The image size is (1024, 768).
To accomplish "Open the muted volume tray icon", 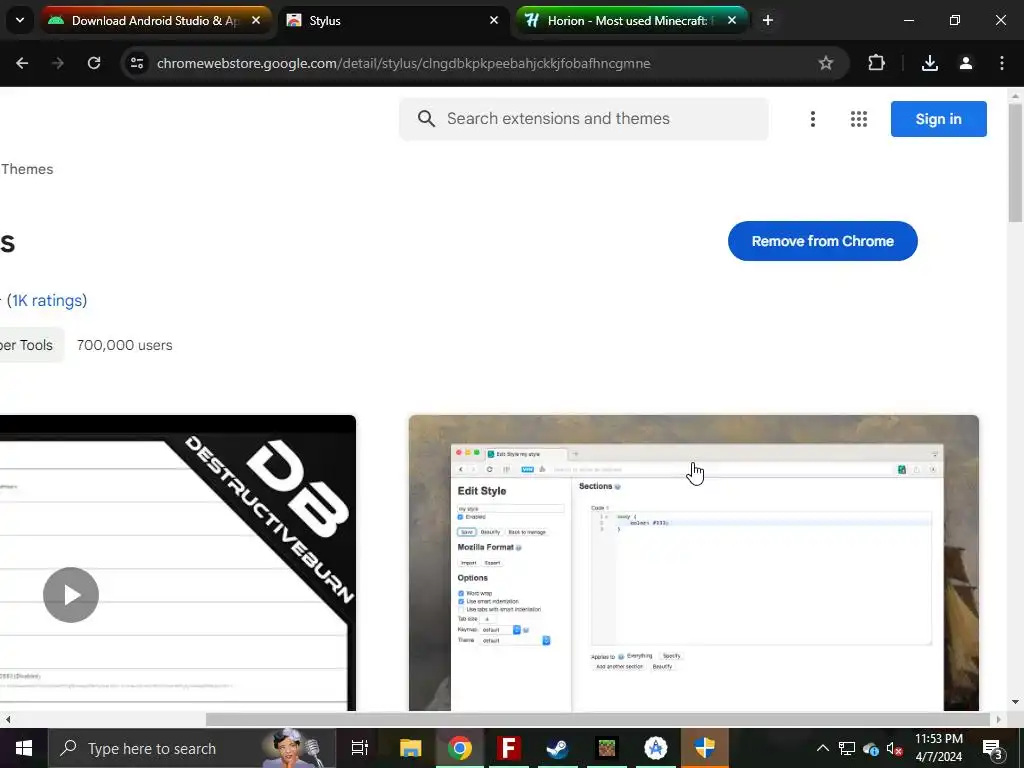I will [x=895, y=748].
